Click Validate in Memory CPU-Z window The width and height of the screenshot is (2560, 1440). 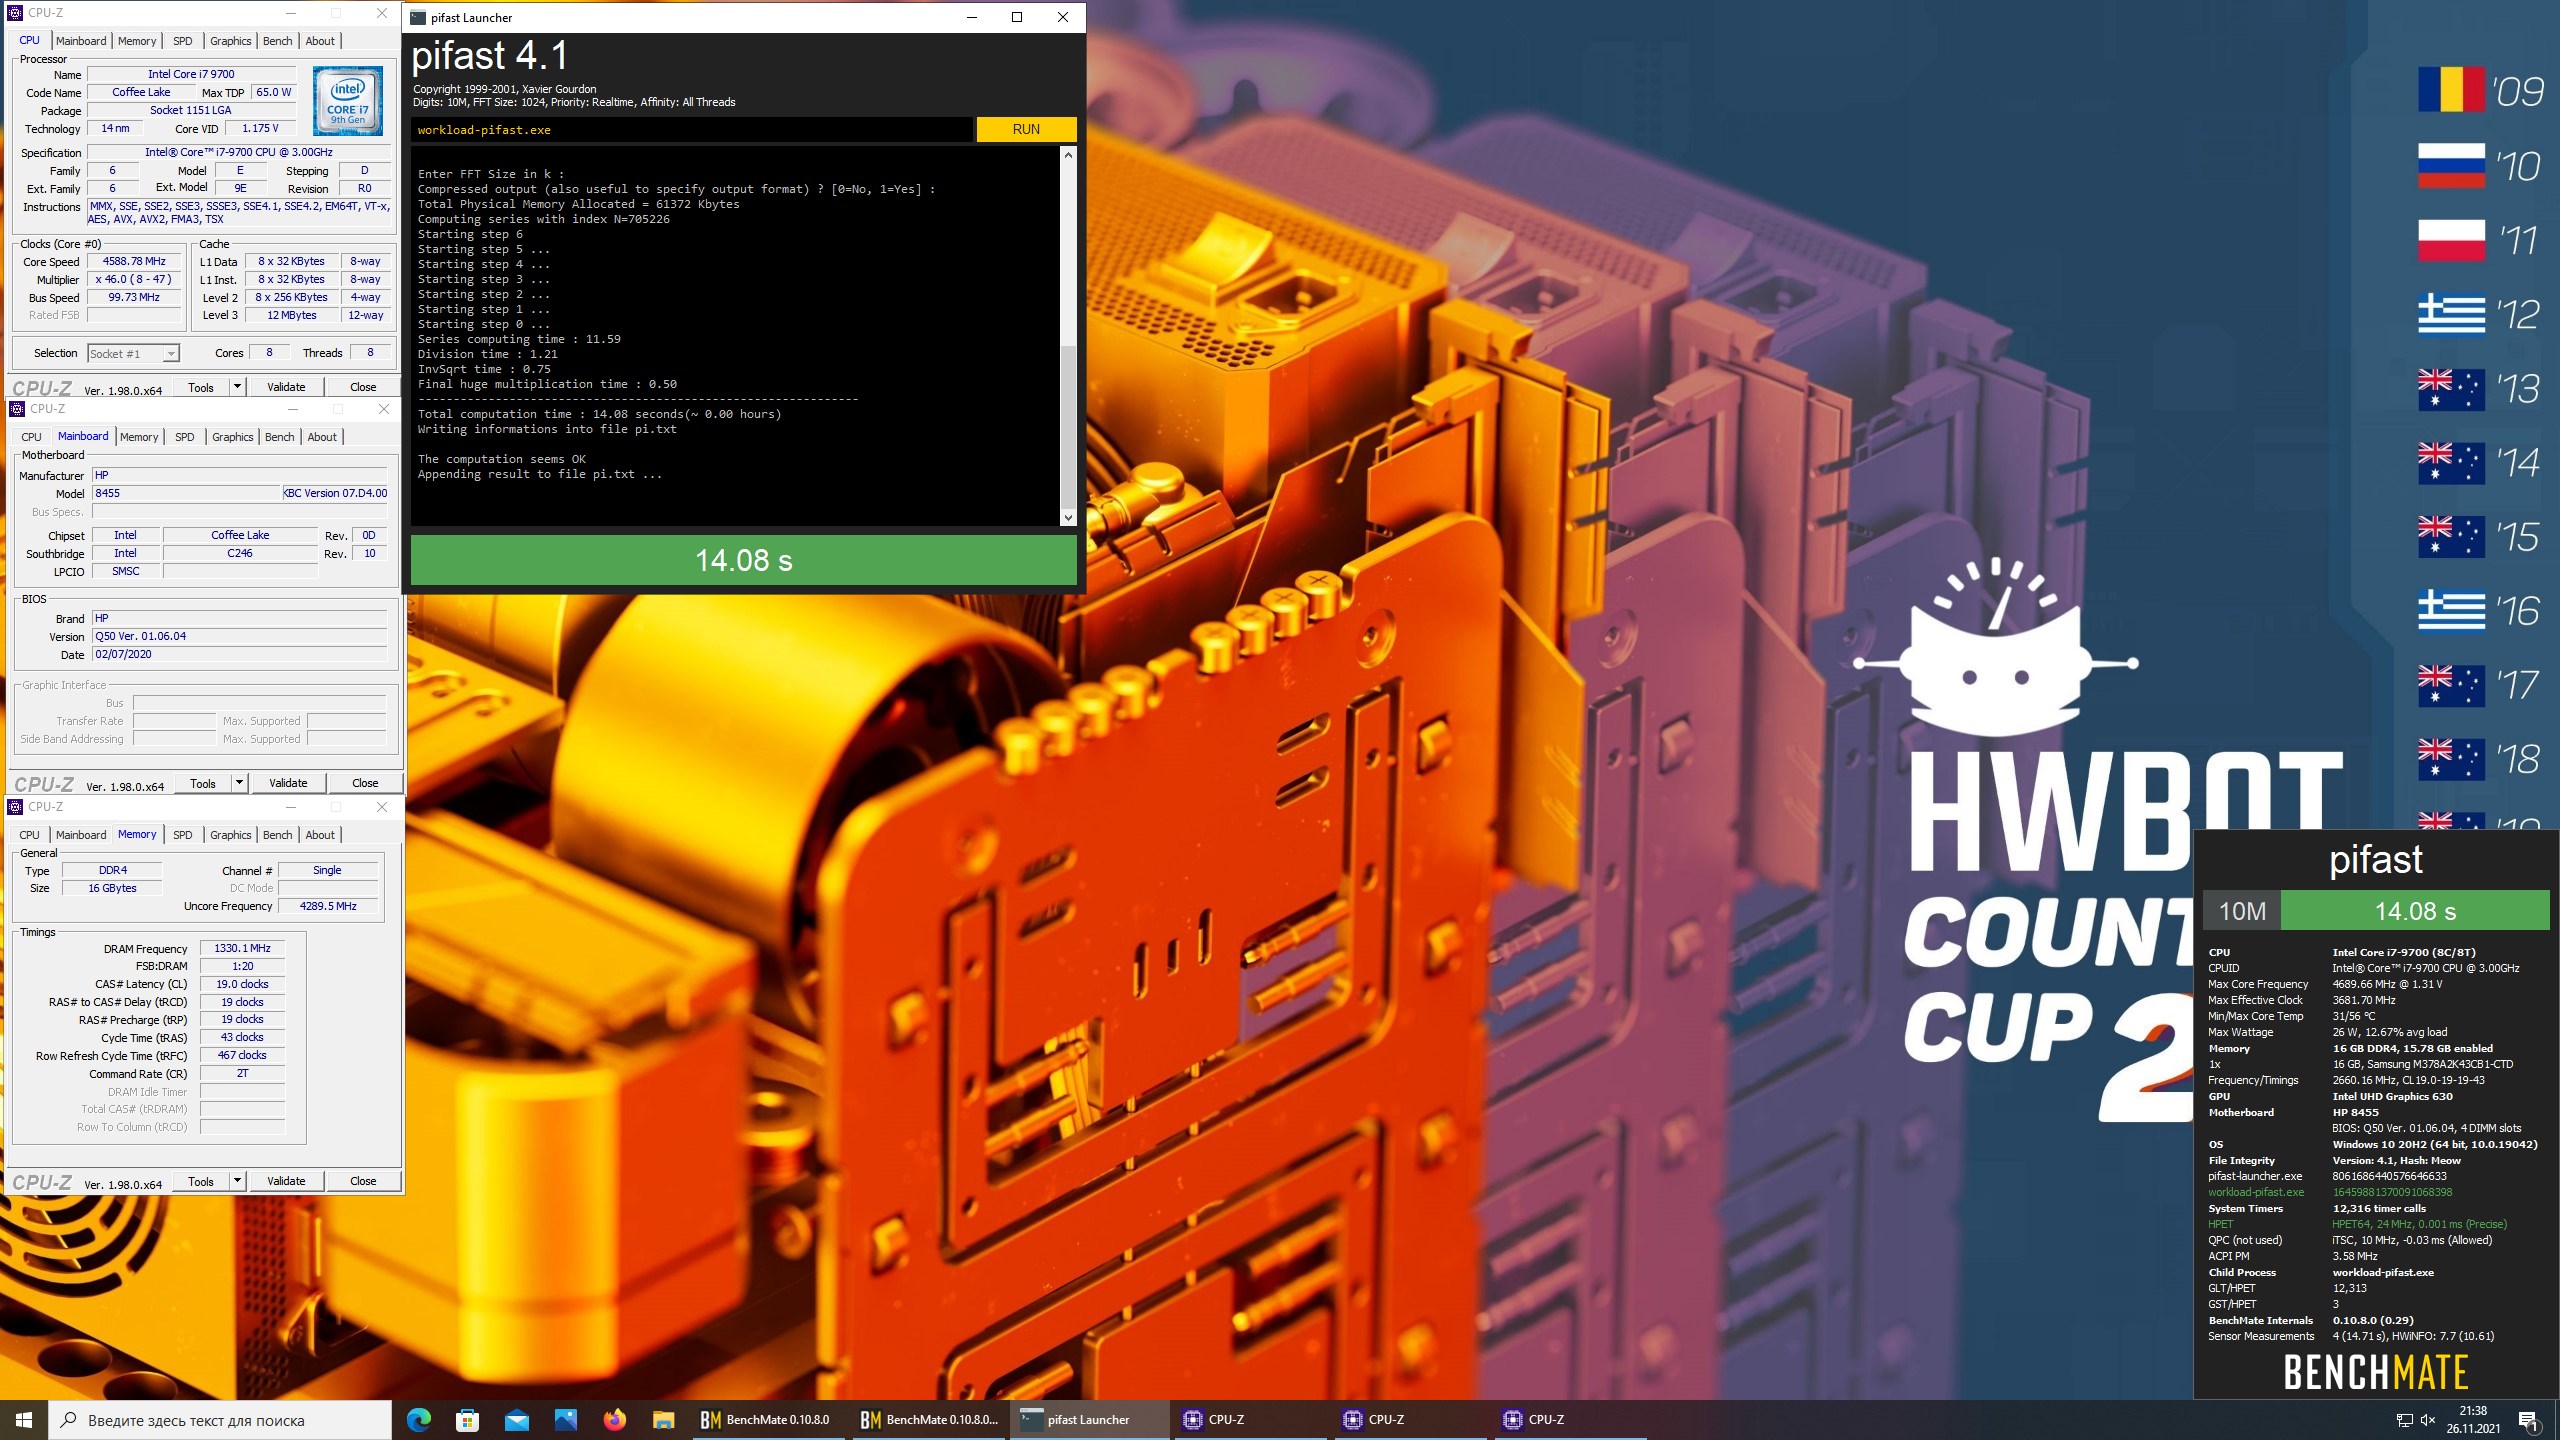point(286,1181)
